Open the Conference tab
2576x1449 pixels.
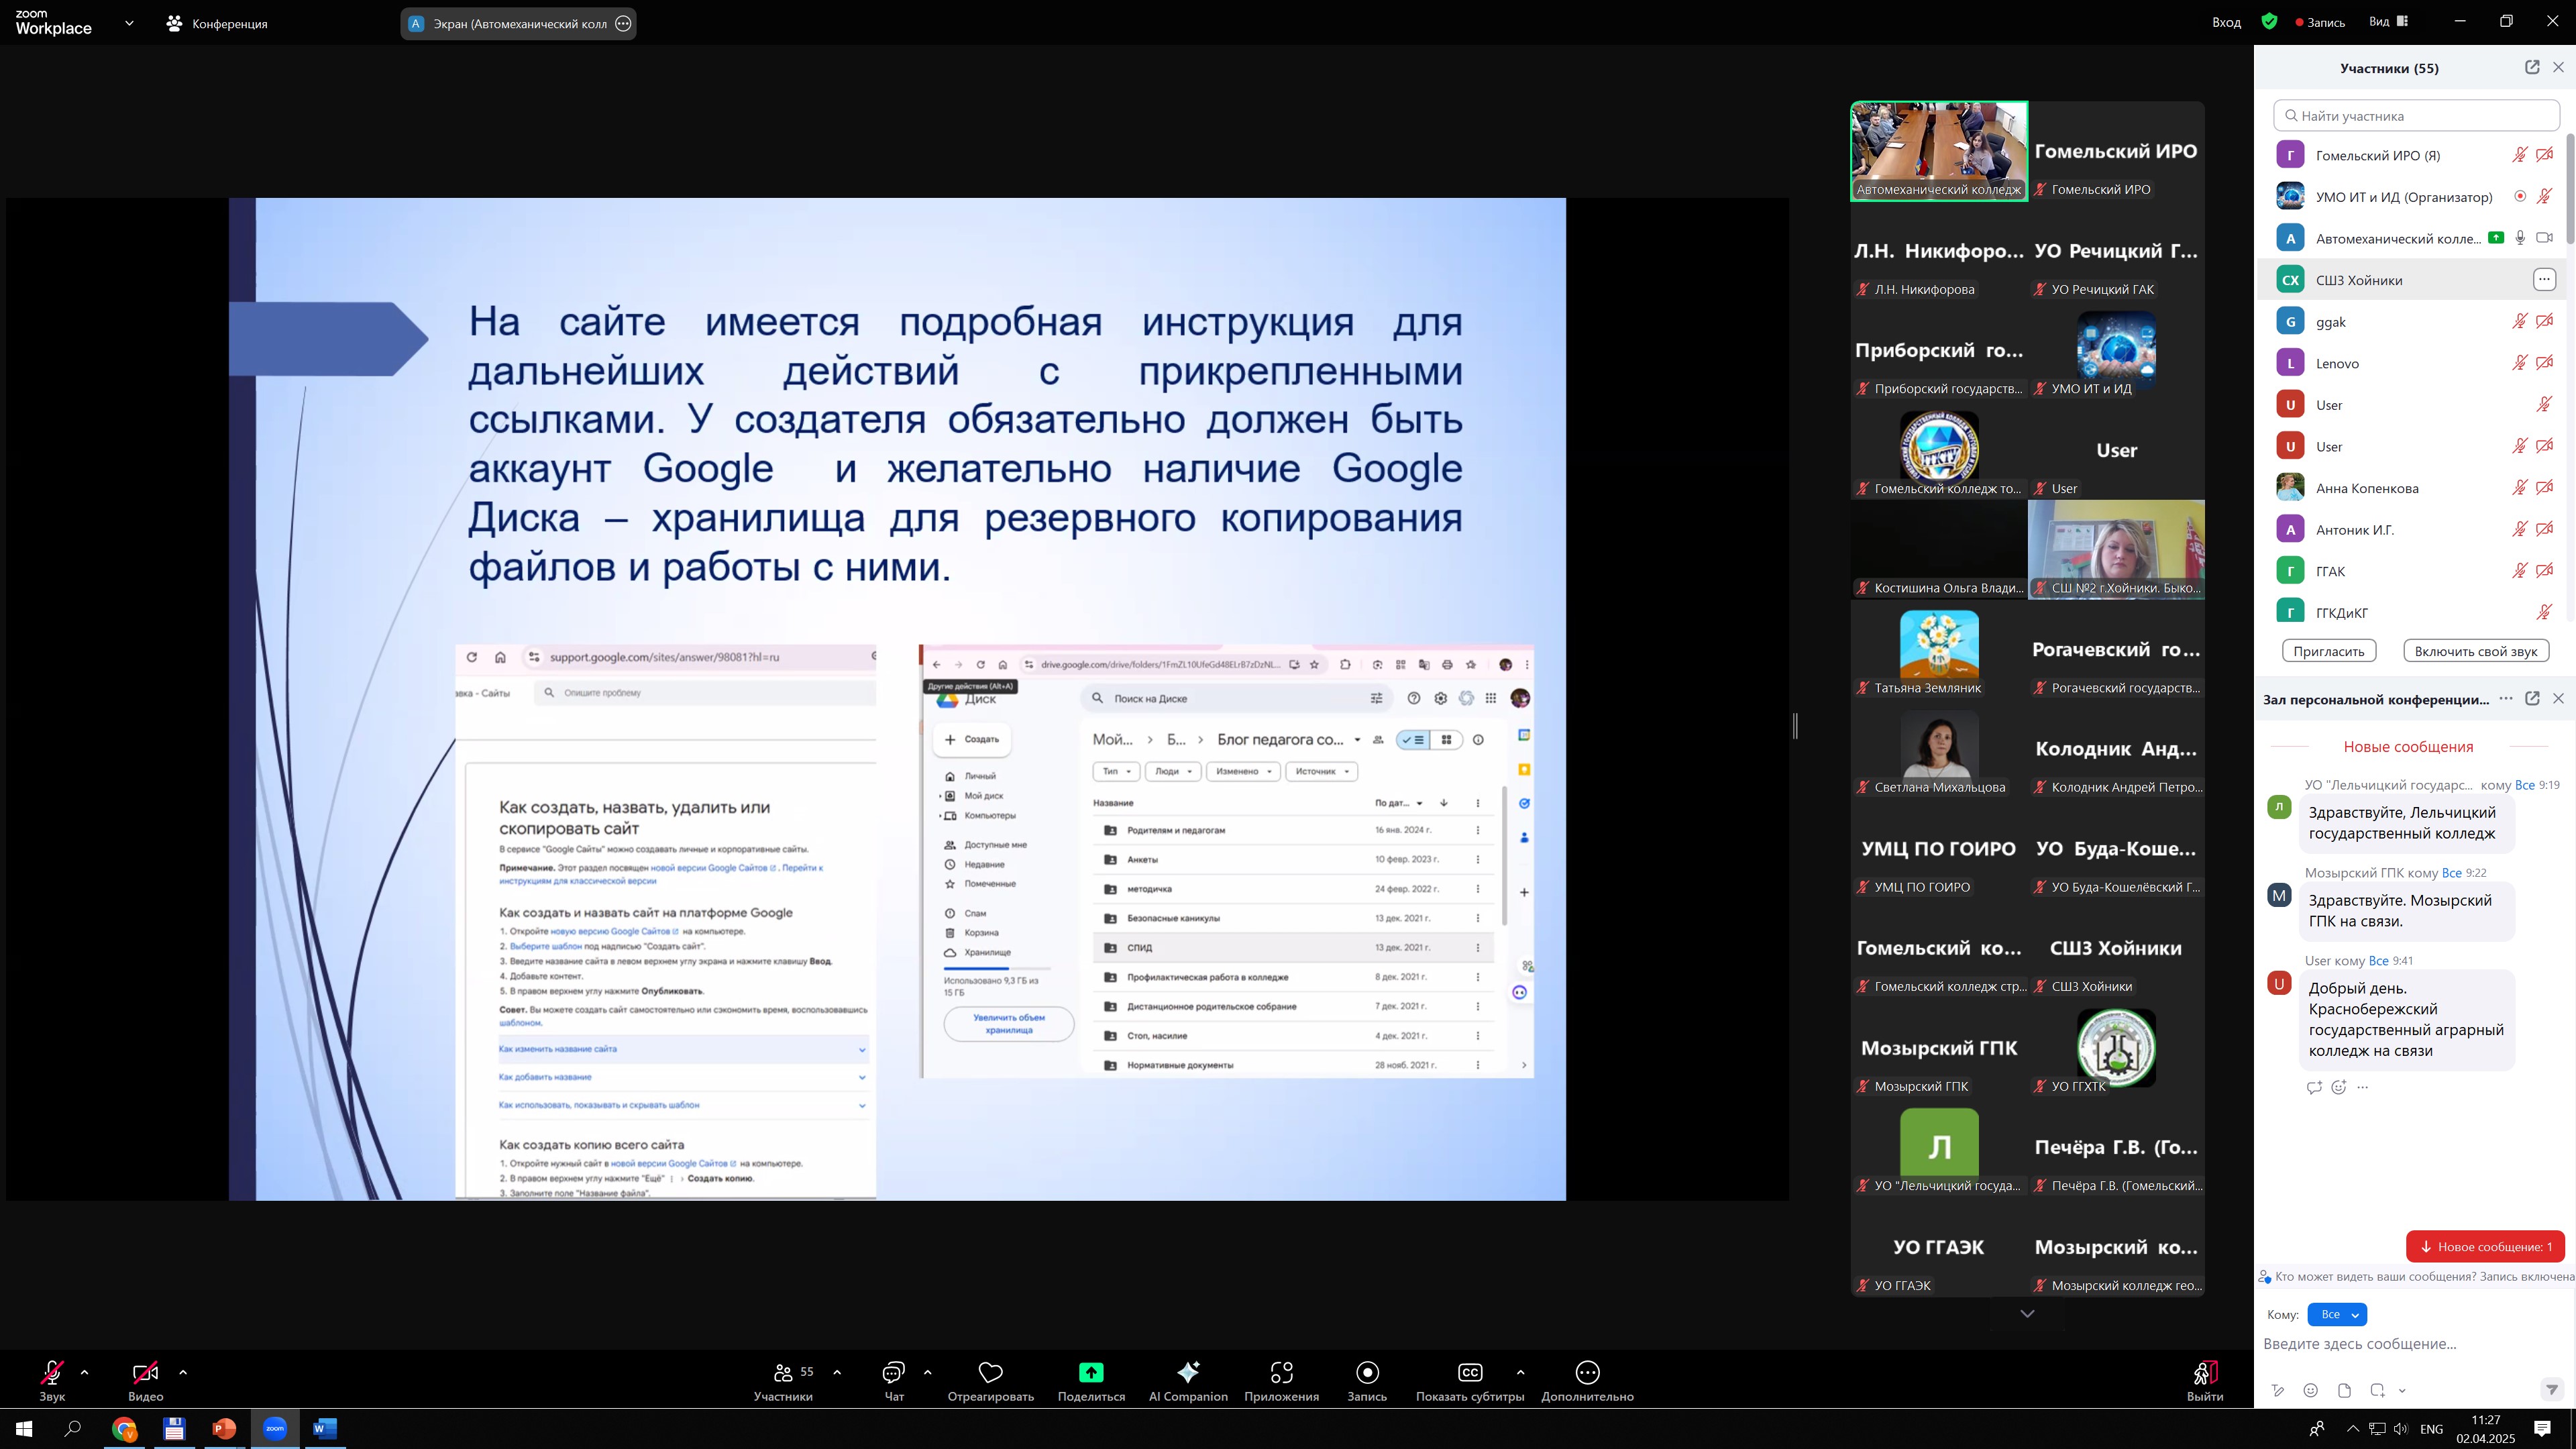(217, 23)
